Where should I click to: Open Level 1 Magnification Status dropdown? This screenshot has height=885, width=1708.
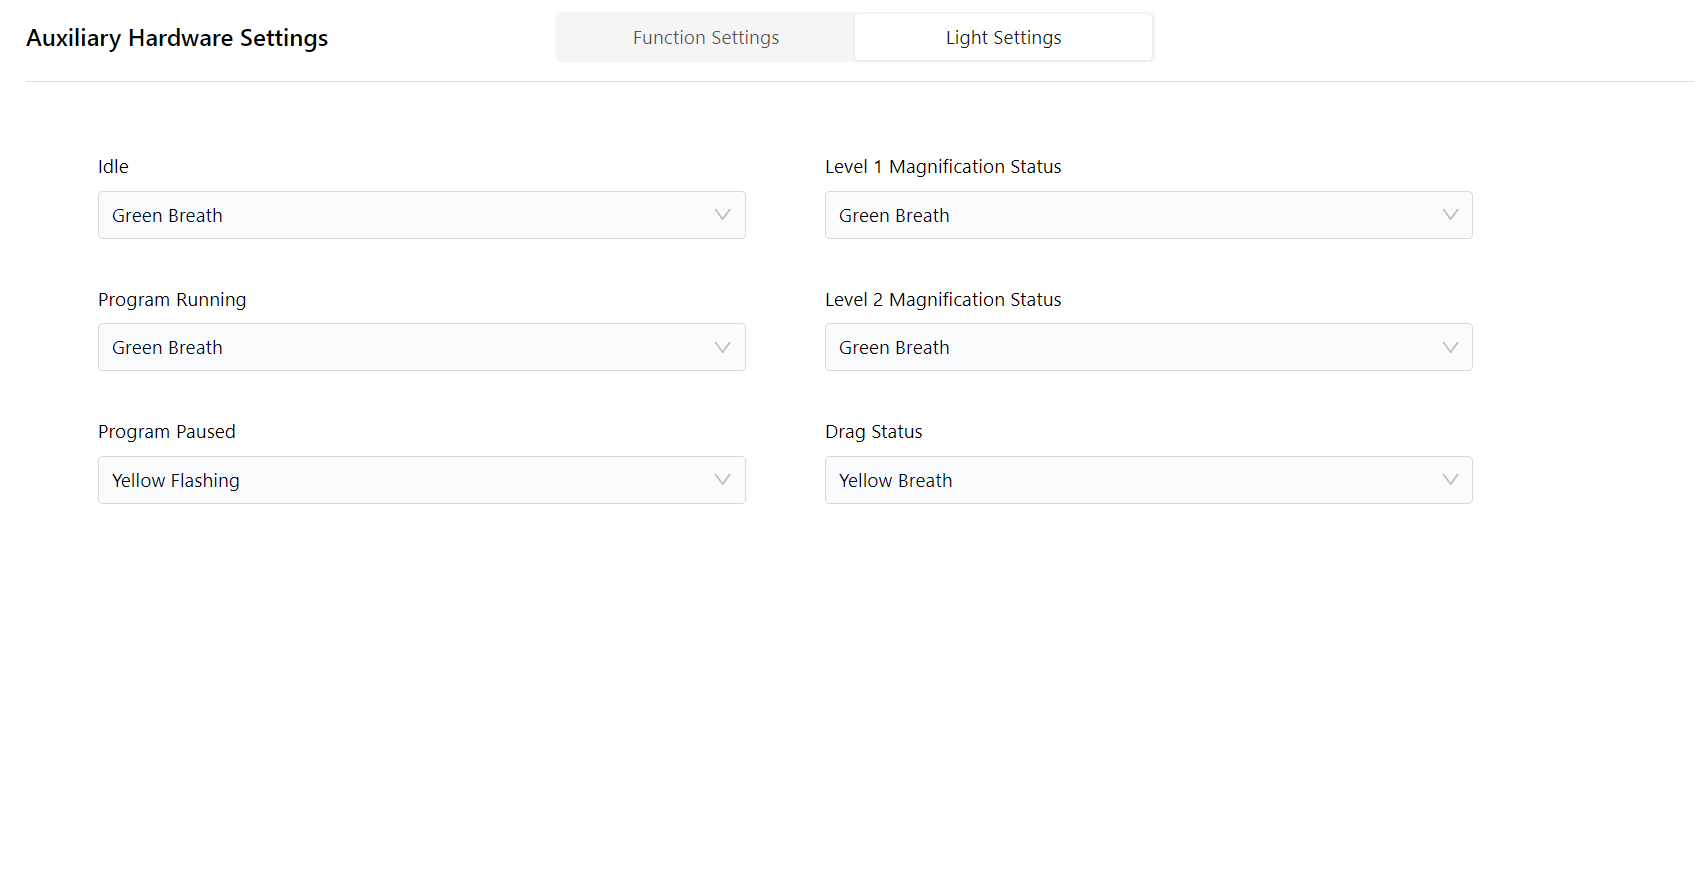1148,215
